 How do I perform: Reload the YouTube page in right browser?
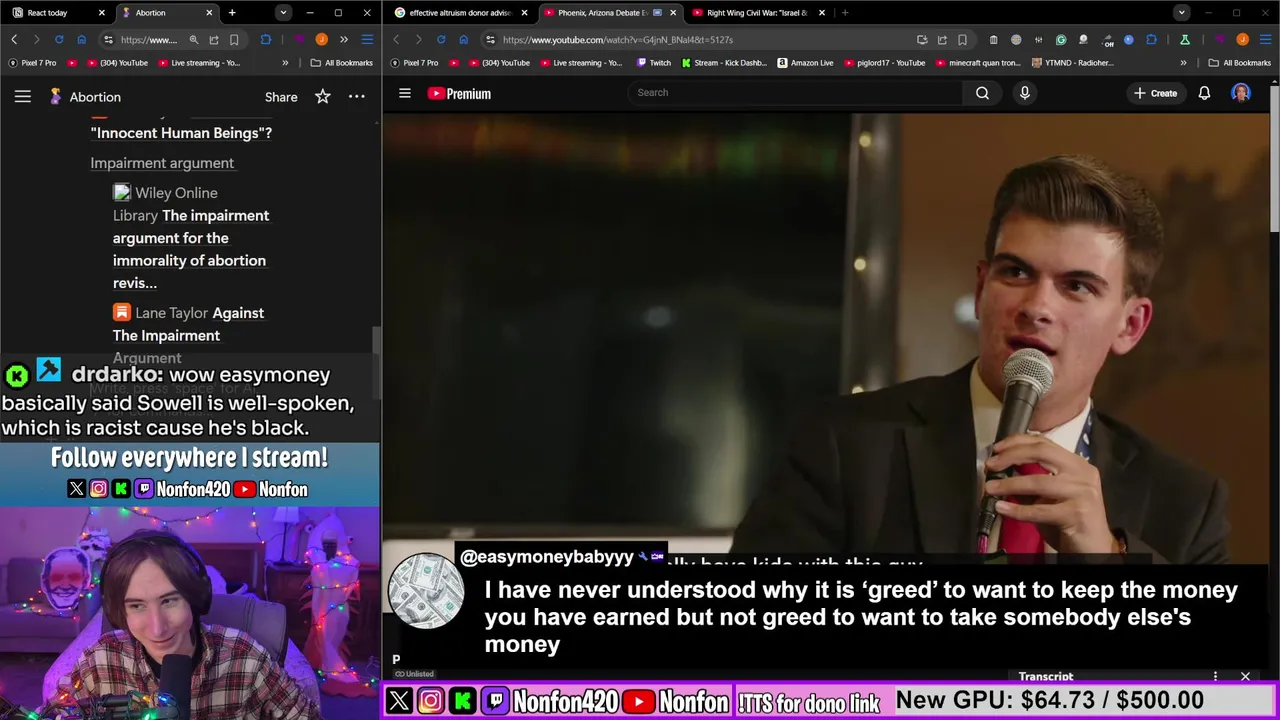[441, 40]
